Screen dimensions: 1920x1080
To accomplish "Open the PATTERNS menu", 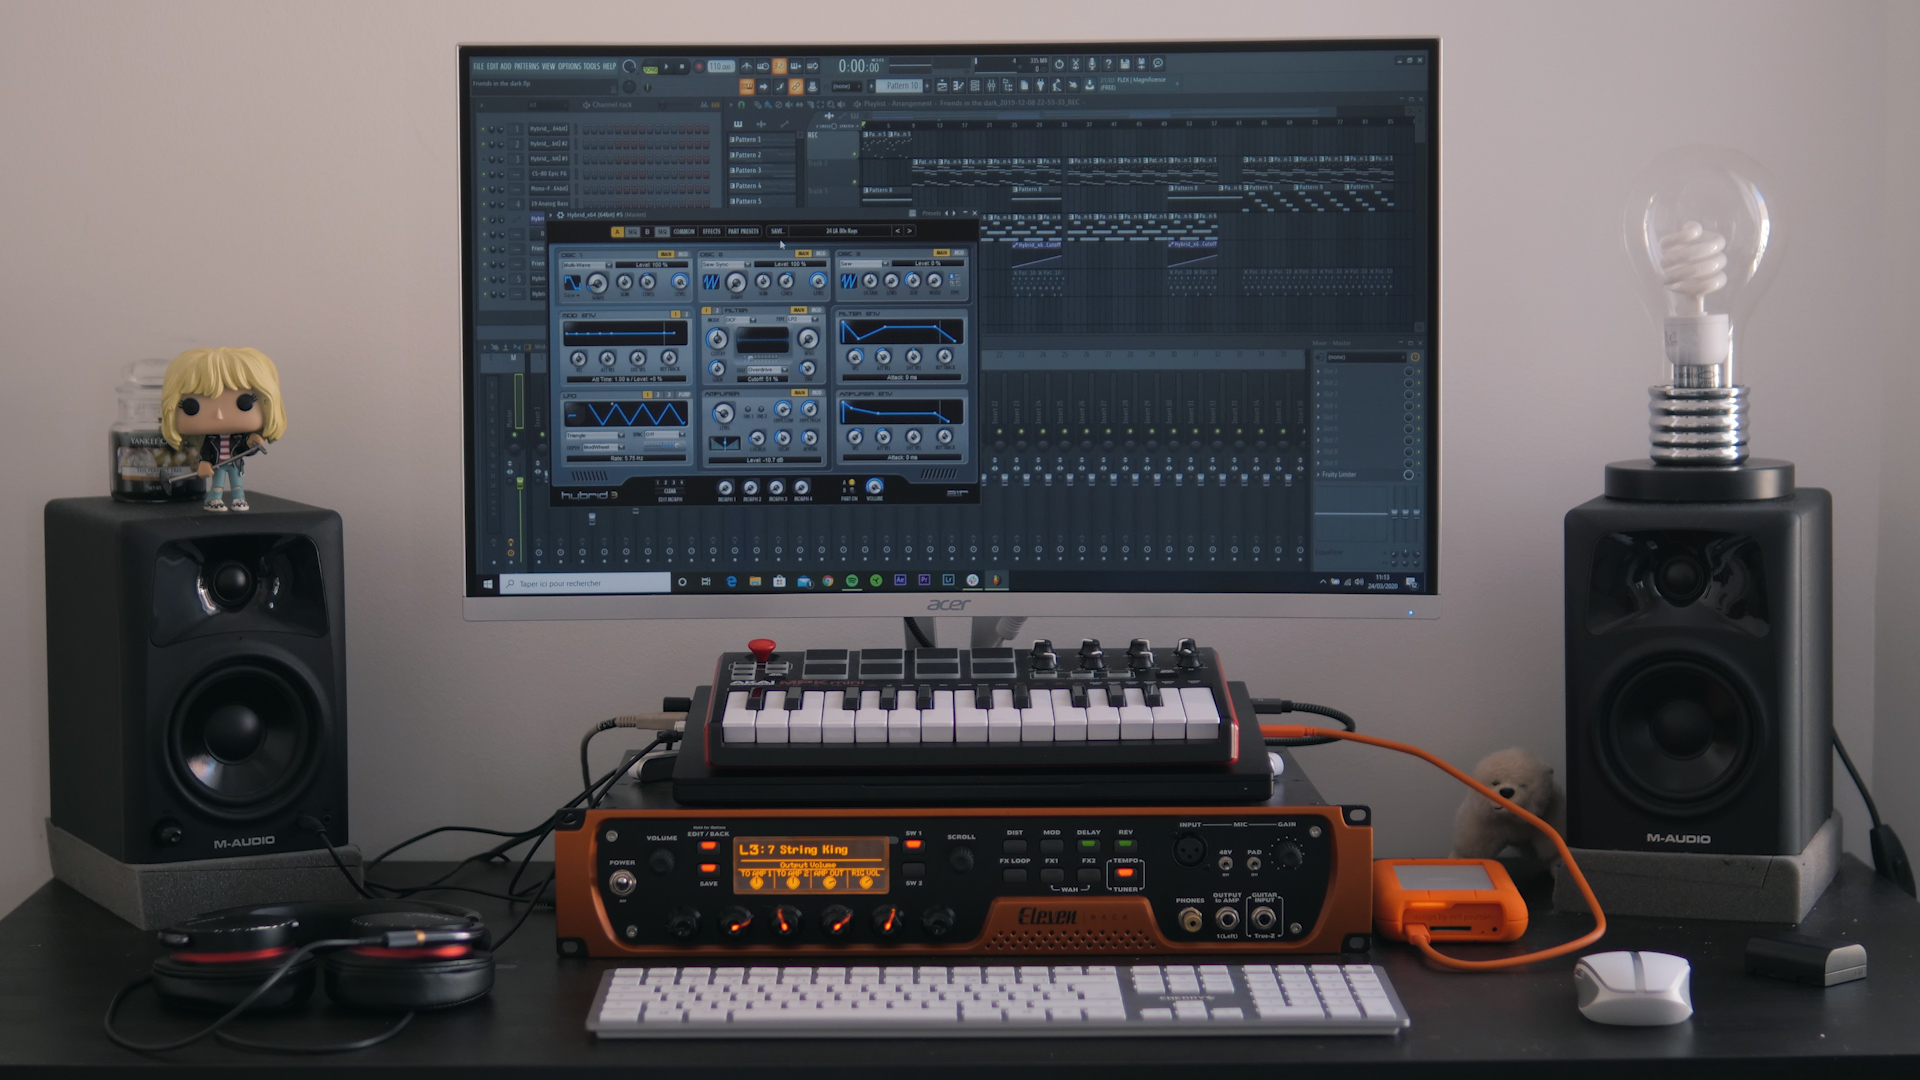I will pos(526,66).
